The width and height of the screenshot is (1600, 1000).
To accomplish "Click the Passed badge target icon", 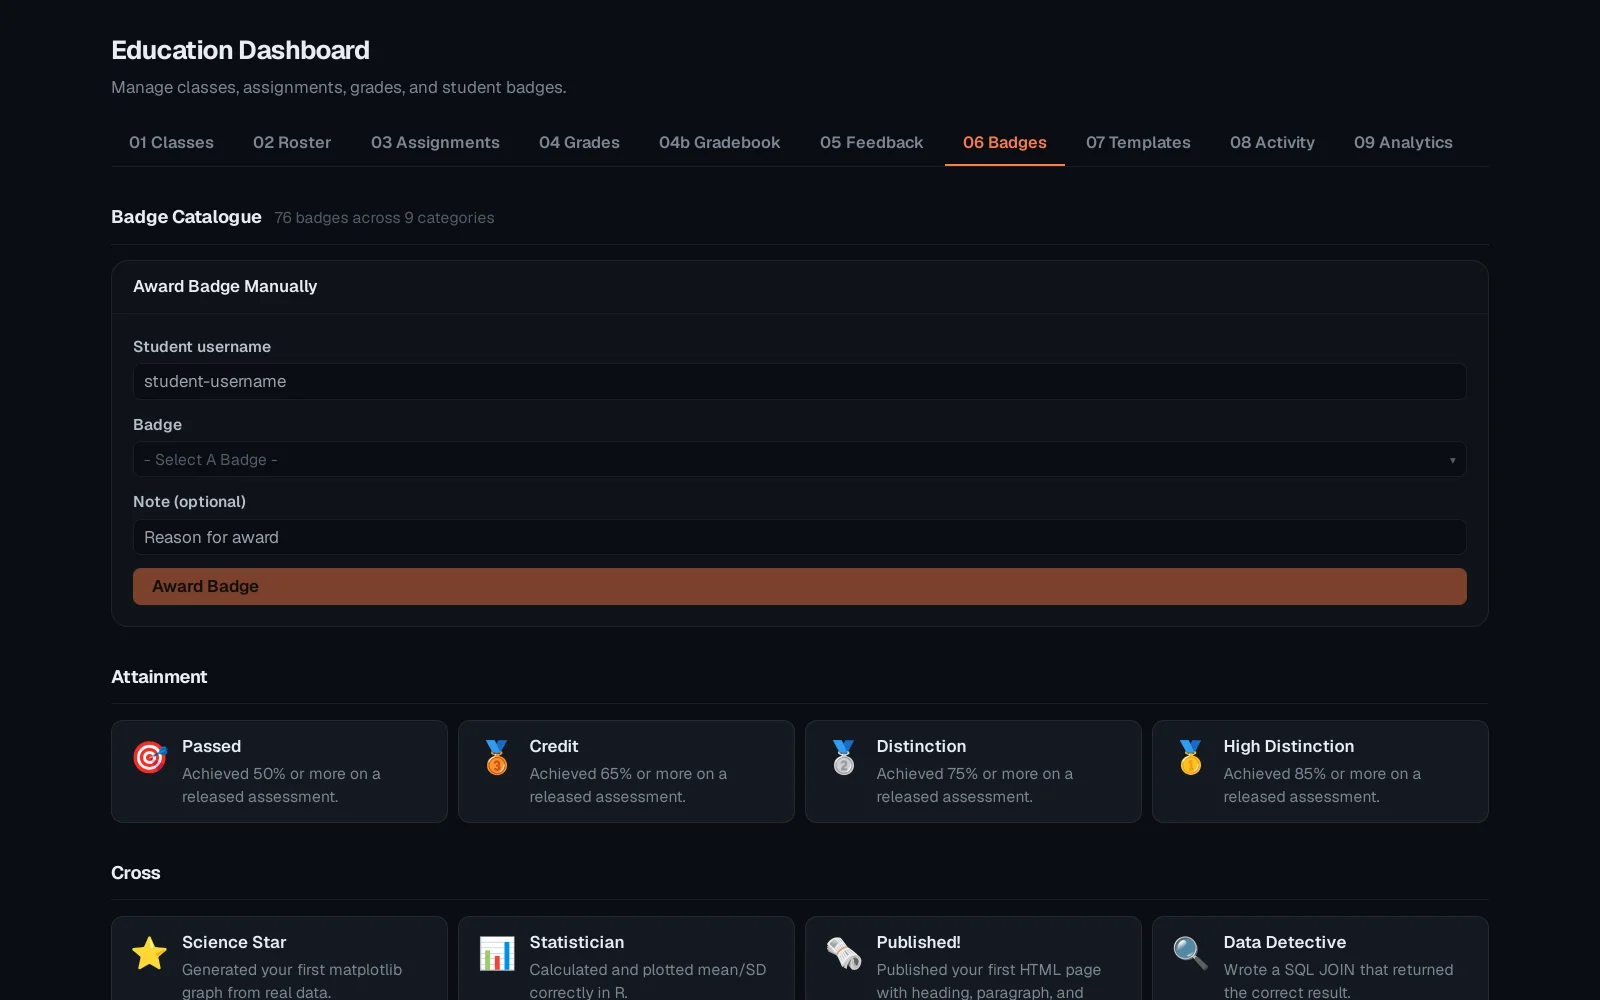I will (x=150, y=757).
